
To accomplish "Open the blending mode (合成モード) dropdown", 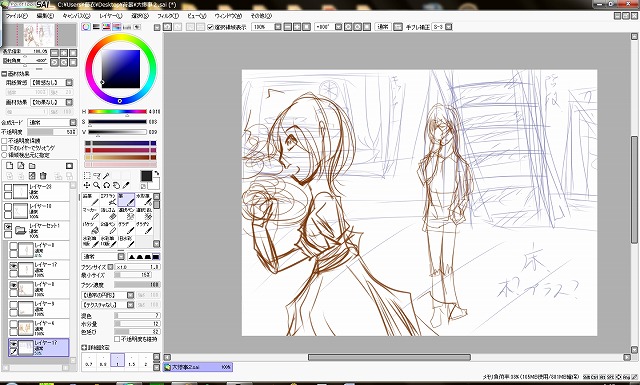I will click(52, 122).
